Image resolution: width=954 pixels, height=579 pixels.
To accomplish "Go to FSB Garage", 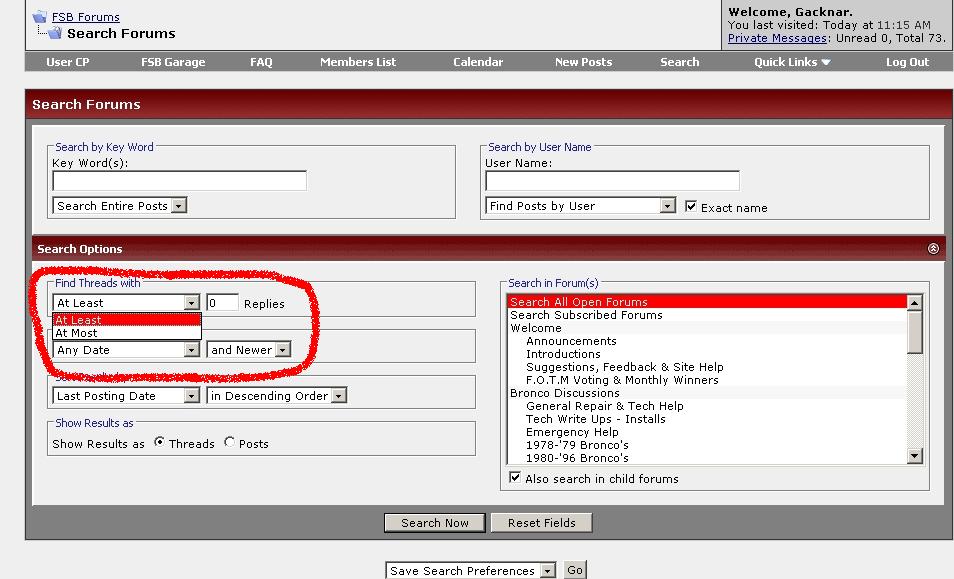I will (x=173, y=62).
